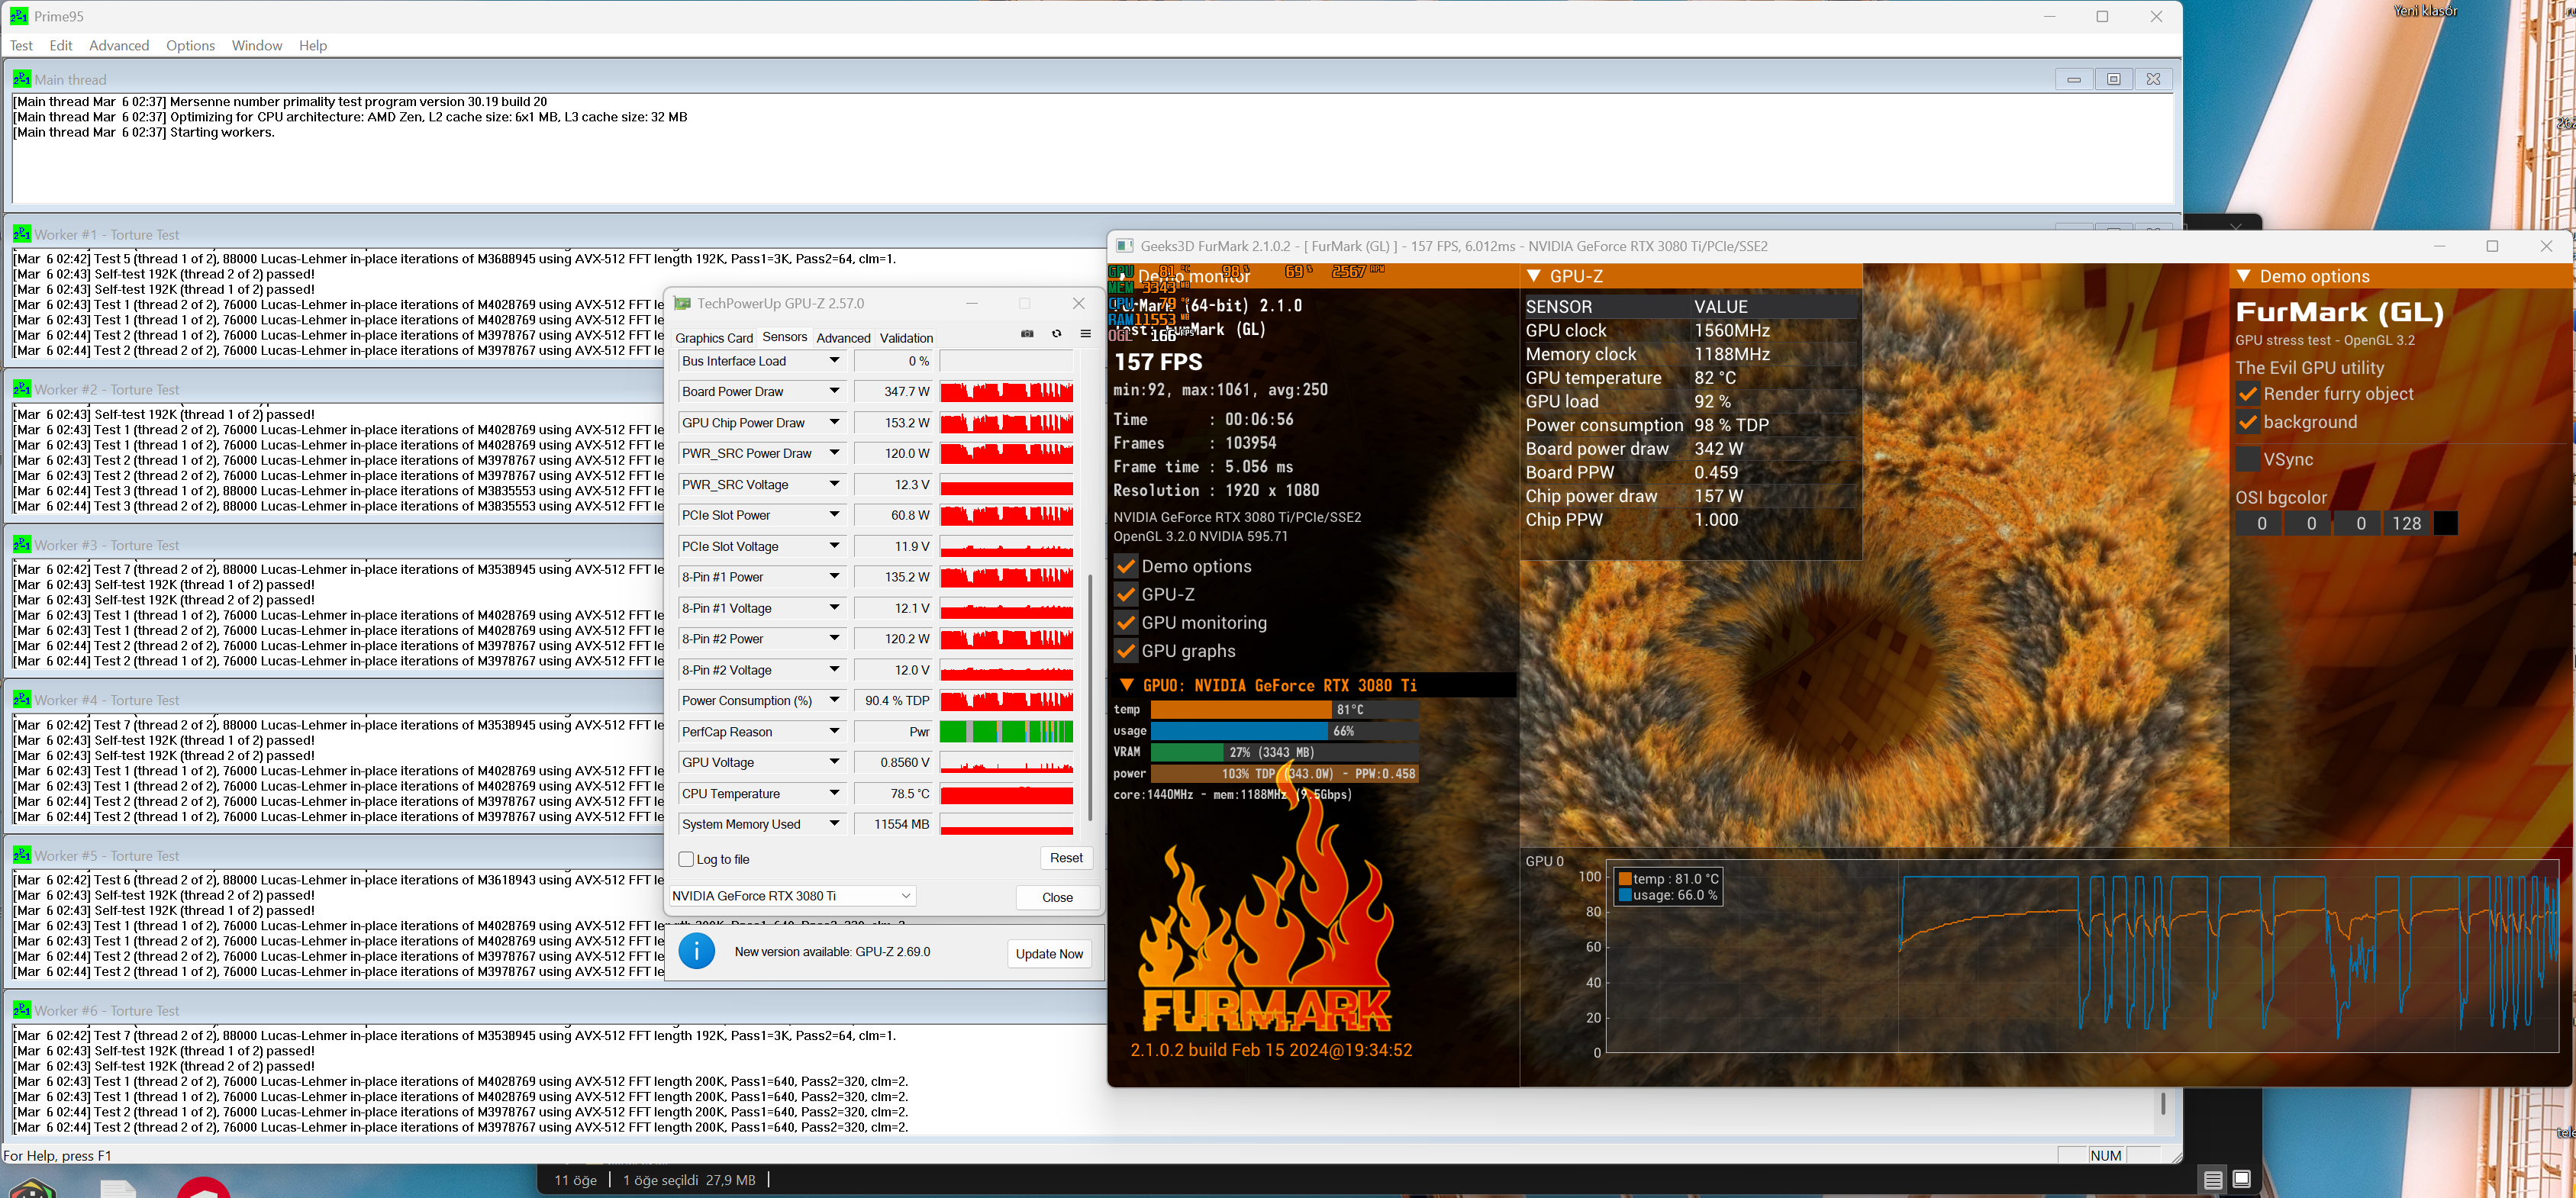Image resolution: width=2576 pixels, height=1198 pixels.
Task: Switch to the Validation tab in GPU-Z
Action: [x=906, y=338]
